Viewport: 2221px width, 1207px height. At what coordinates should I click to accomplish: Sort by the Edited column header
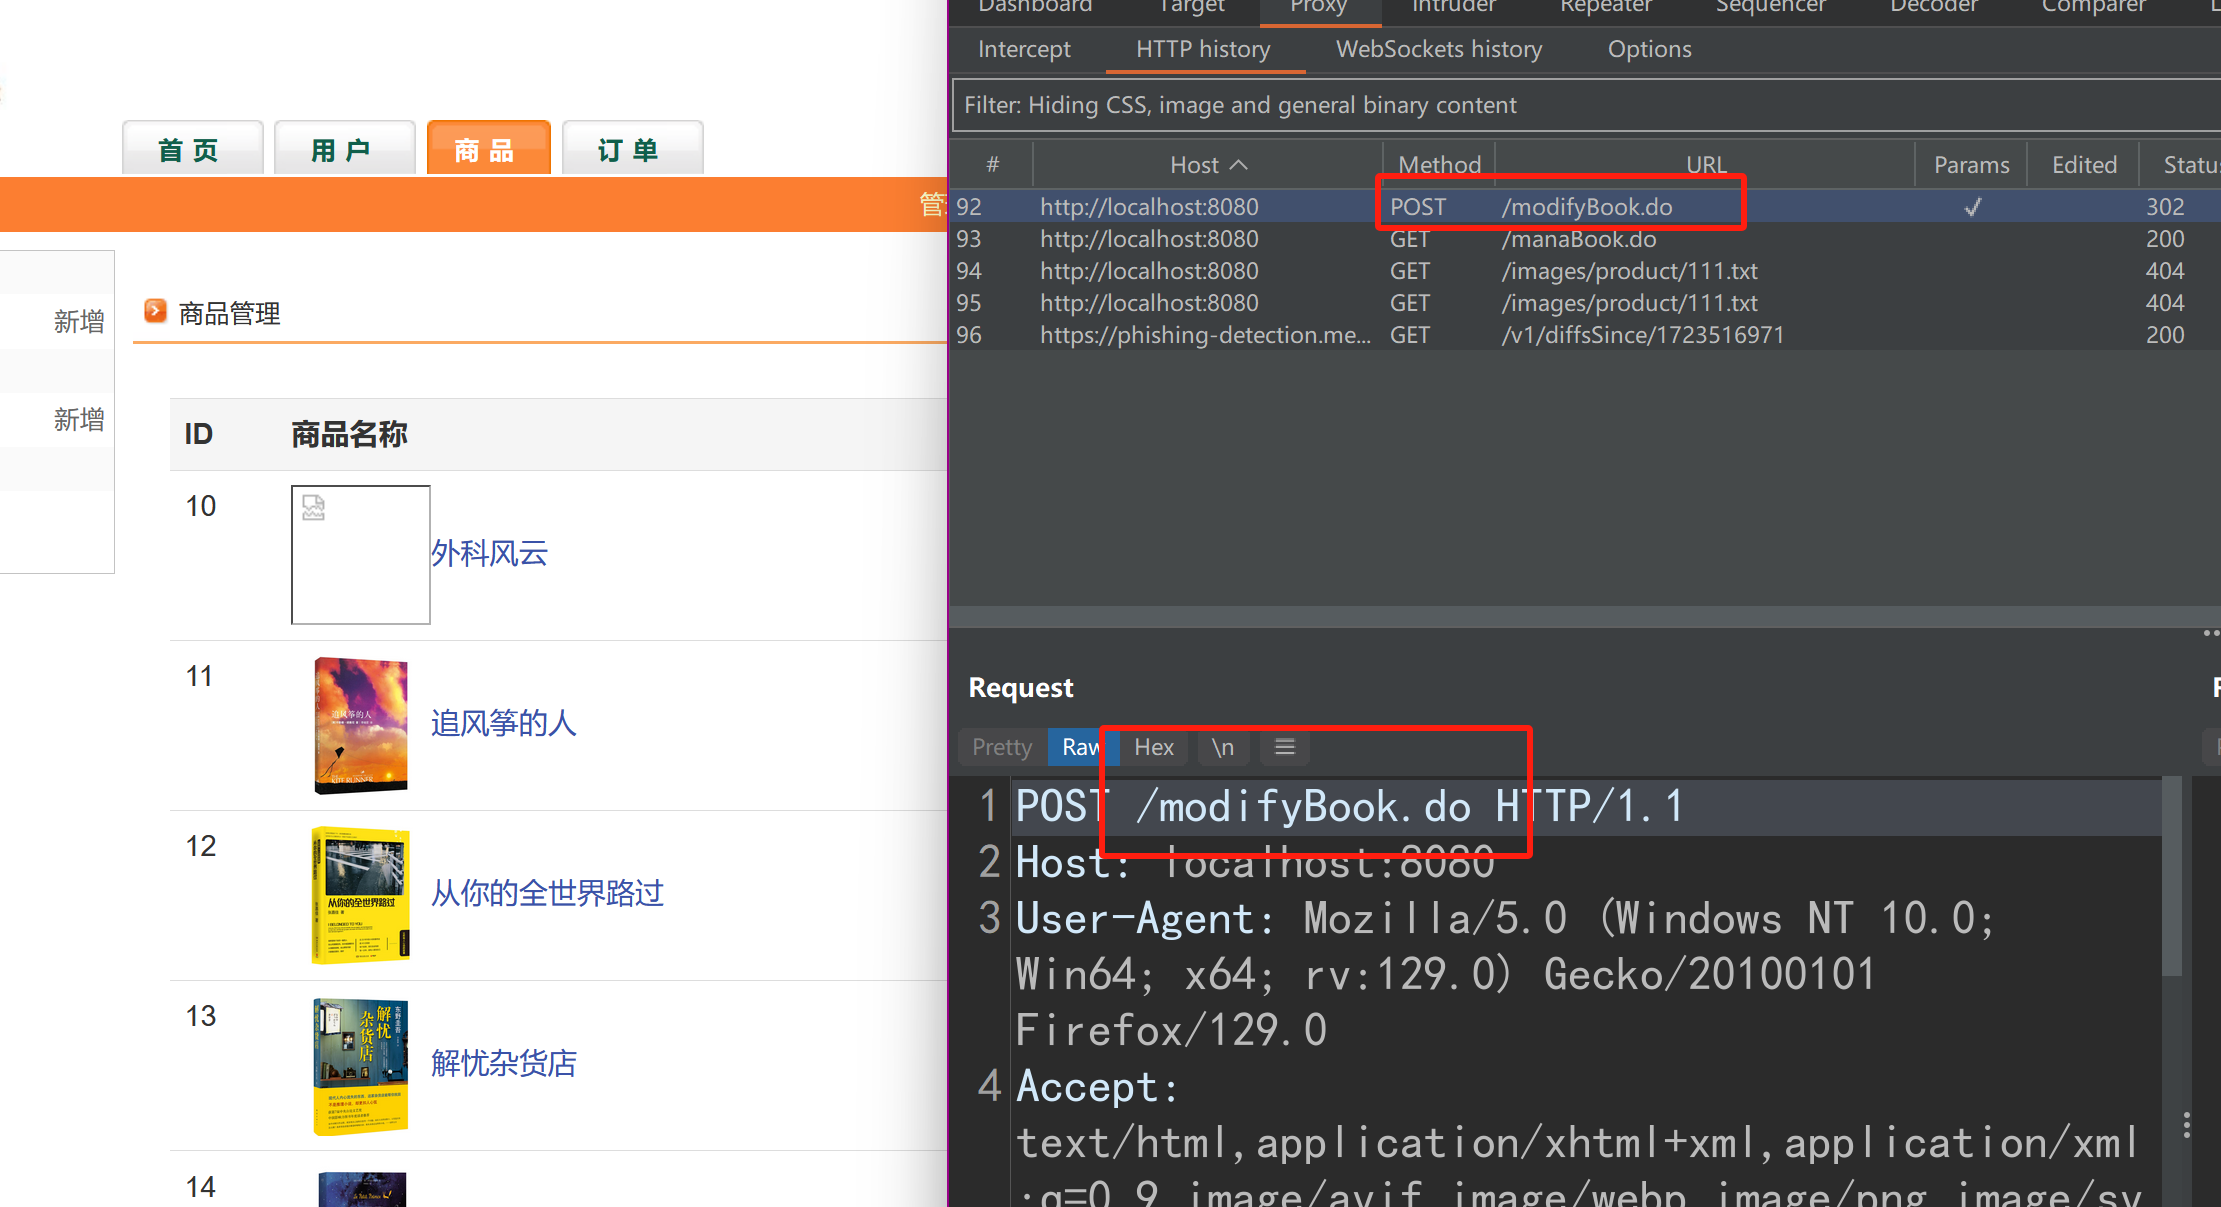[2084, 165]
